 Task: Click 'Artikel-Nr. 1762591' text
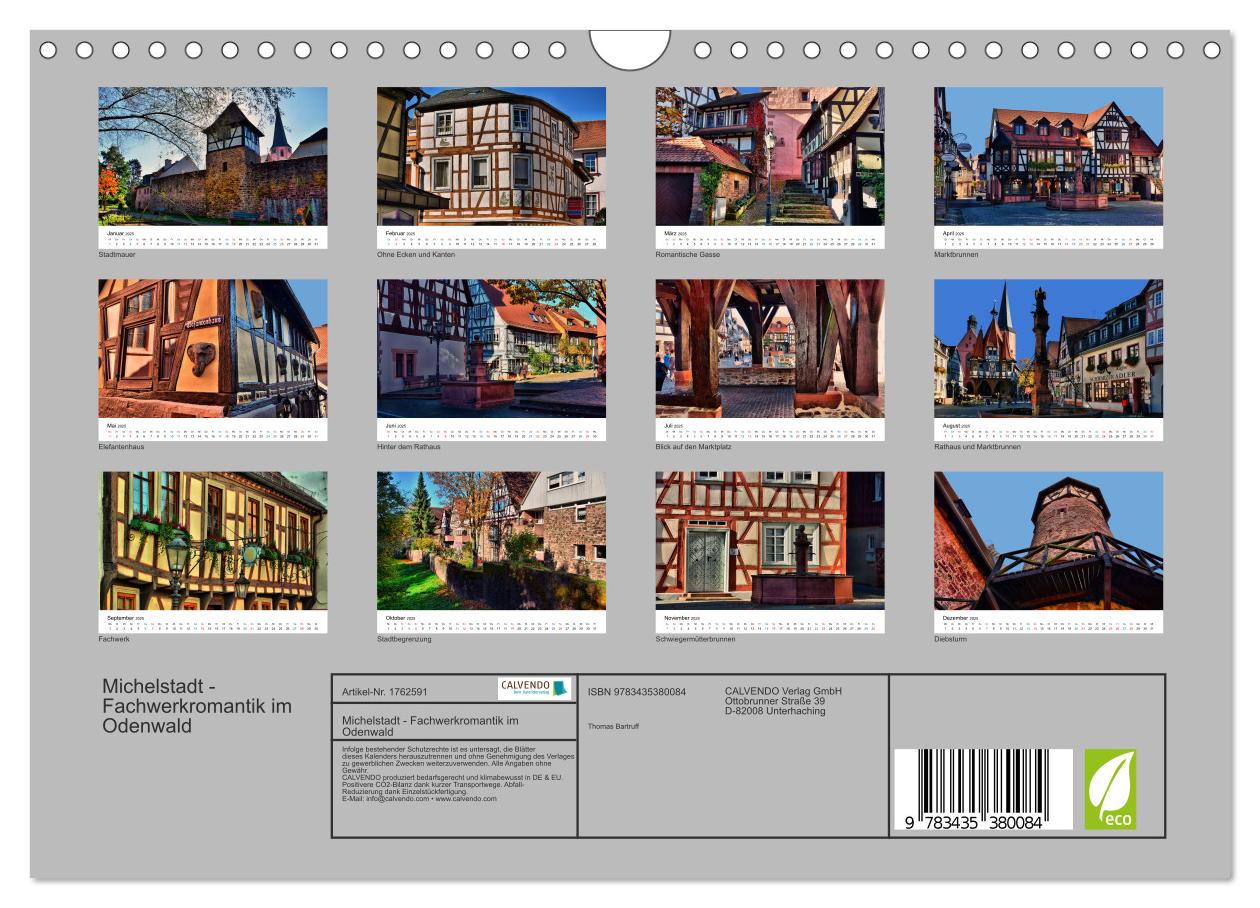[x=385, y=691]
